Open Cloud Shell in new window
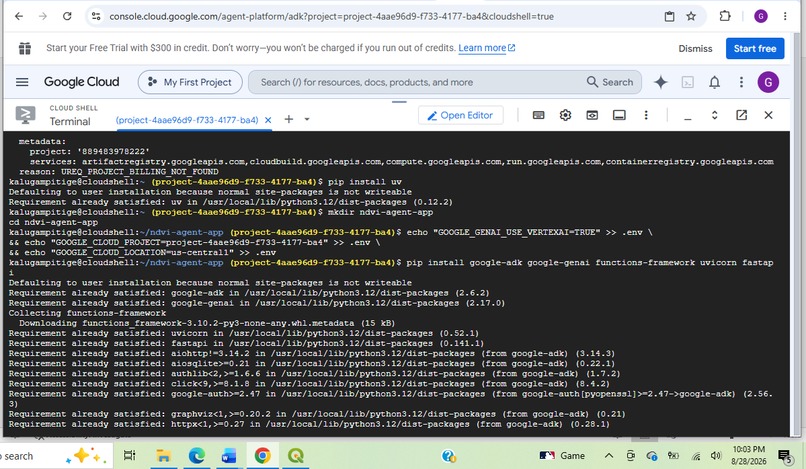 [x=741, y=115]
